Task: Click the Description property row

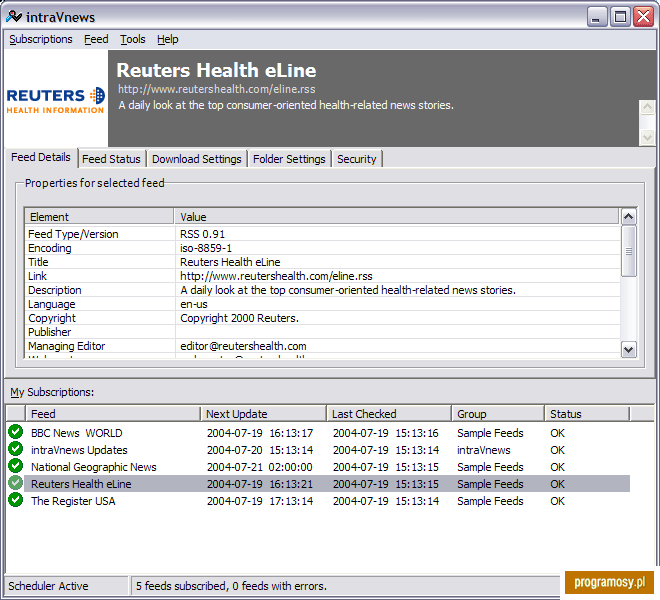Action: (x=322, y=290)
